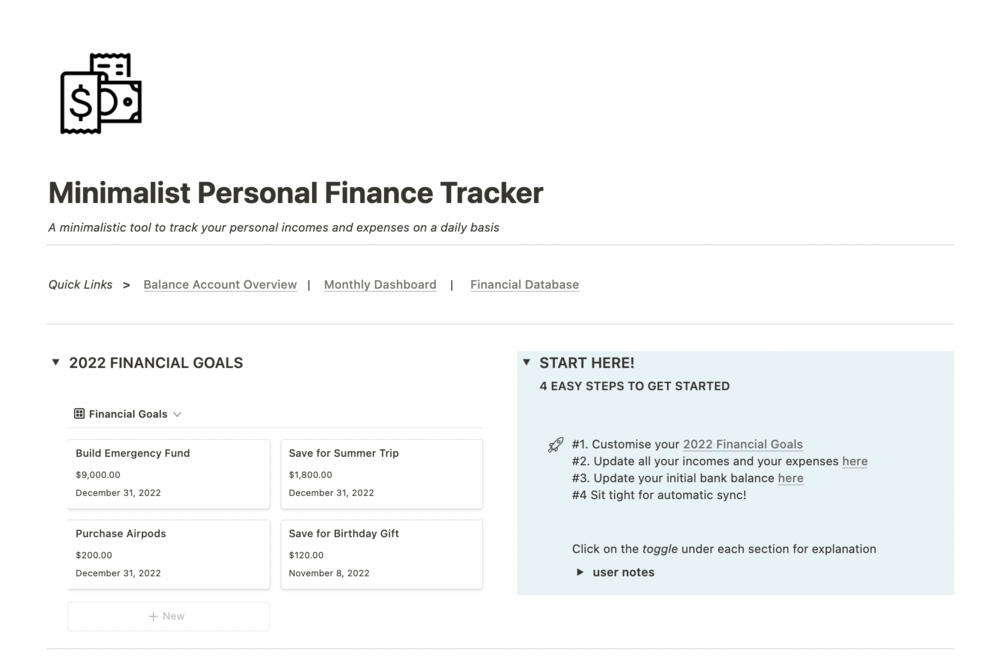The width and height of the screenshot is (1005, 663).
Task: Click the plus icon in New card
Action: click(153, 616)
